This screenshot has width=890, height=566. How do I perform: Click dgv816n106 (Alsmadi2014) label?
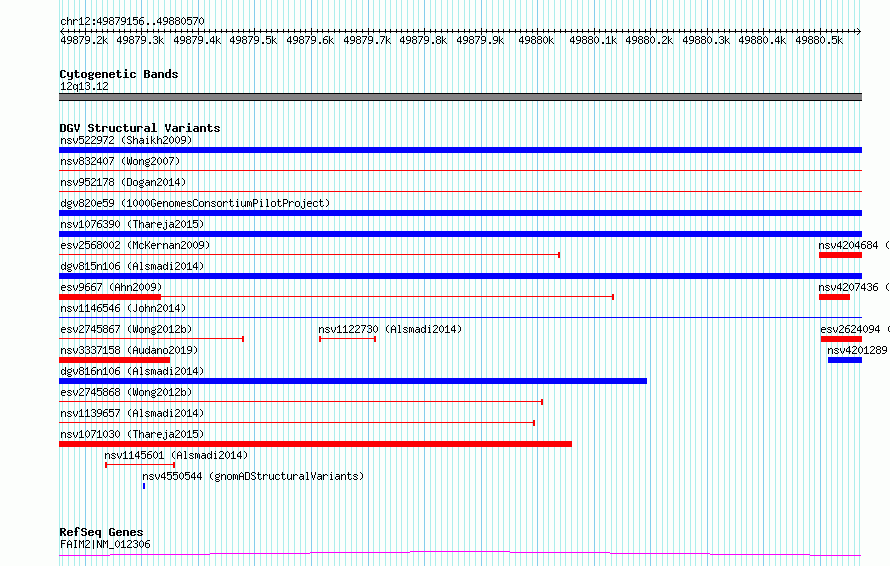(x=132, y=371)
